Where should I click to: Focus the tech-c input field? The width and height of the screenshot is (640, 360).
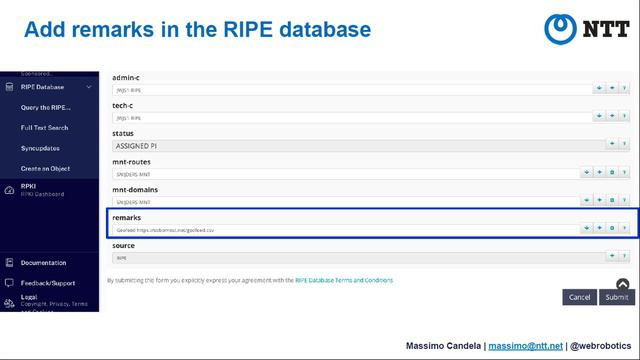pos(352,118)
